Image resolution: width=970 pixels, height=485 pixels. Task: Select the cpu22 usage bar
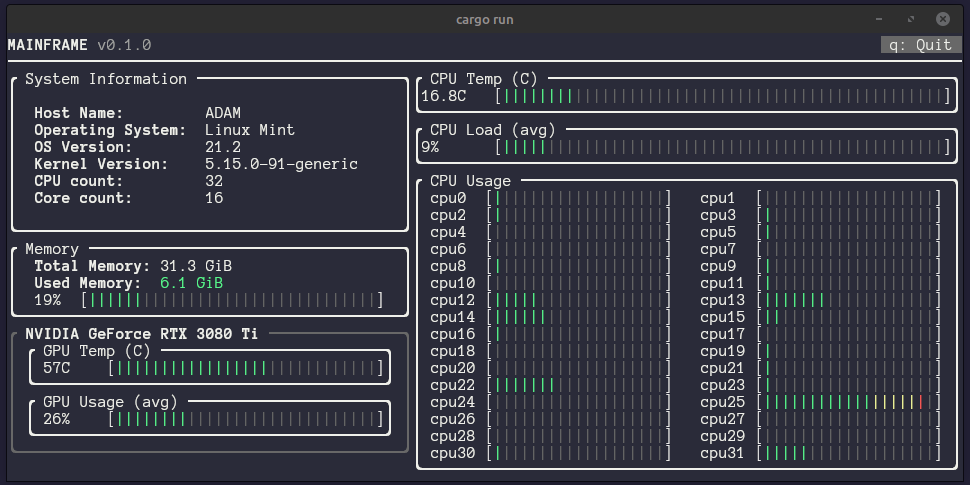click(x=578, y=385)
